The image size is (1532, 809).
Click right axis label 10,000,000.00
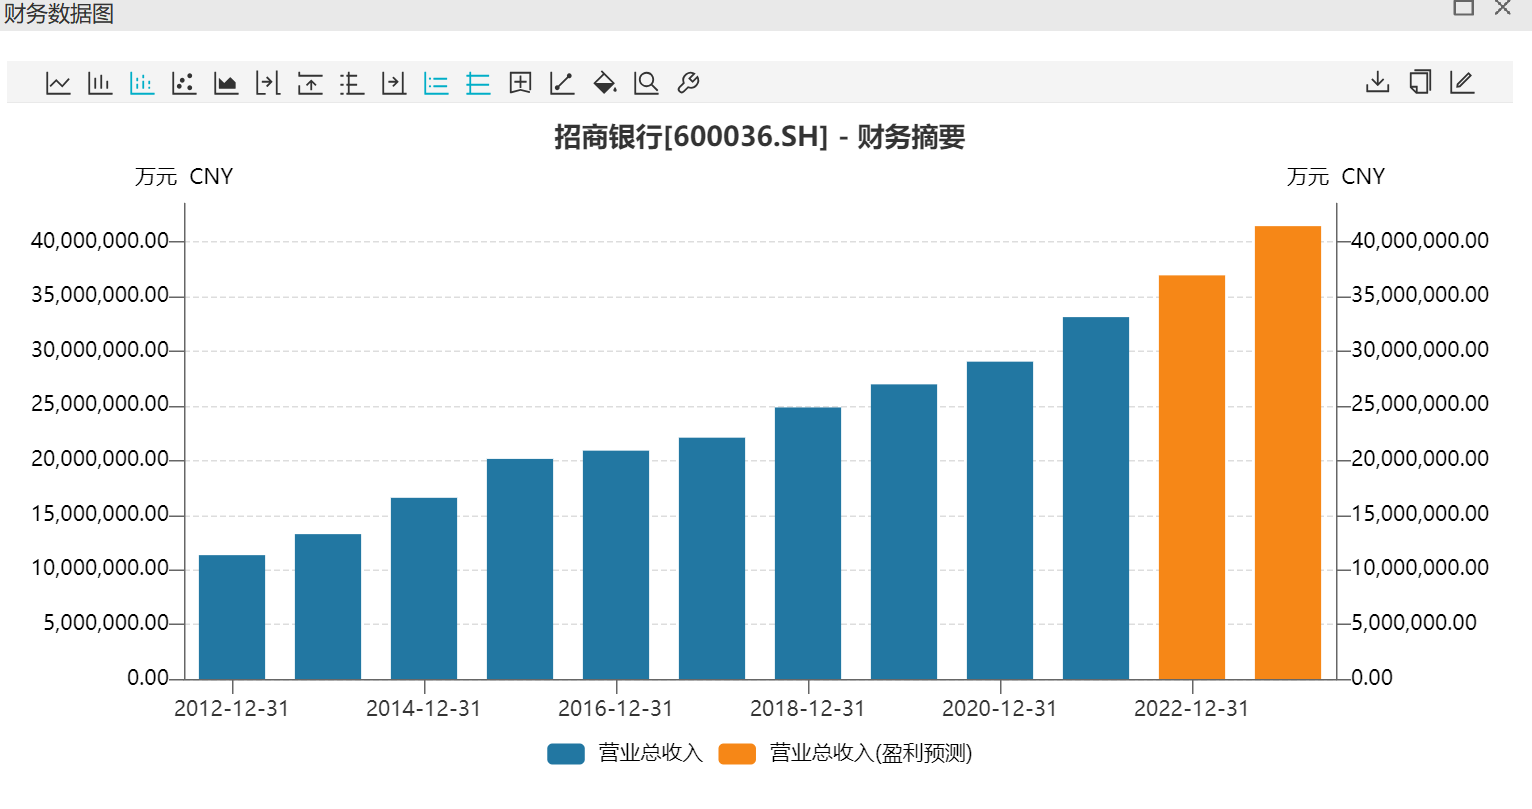1420,568
